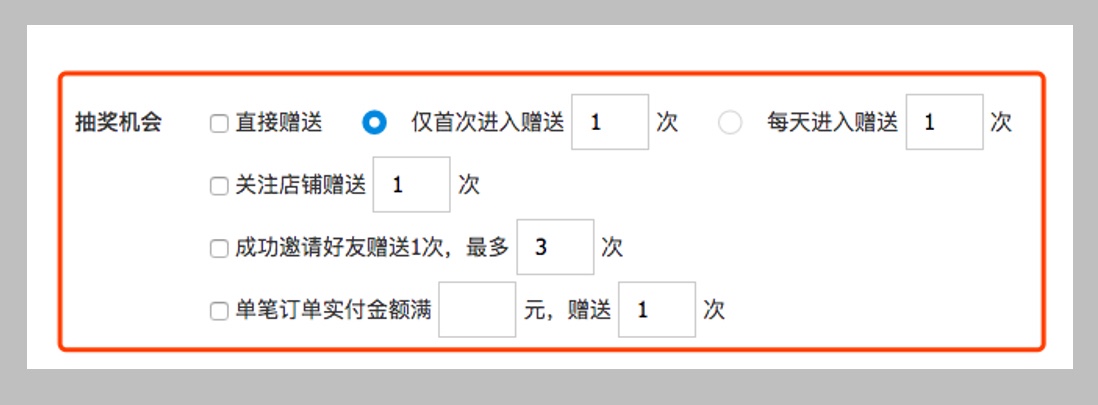Click the 关注店铺赠送 label text
Image resolution: width=1098 pixels, height=405 pixels.
tap(300, 186)
